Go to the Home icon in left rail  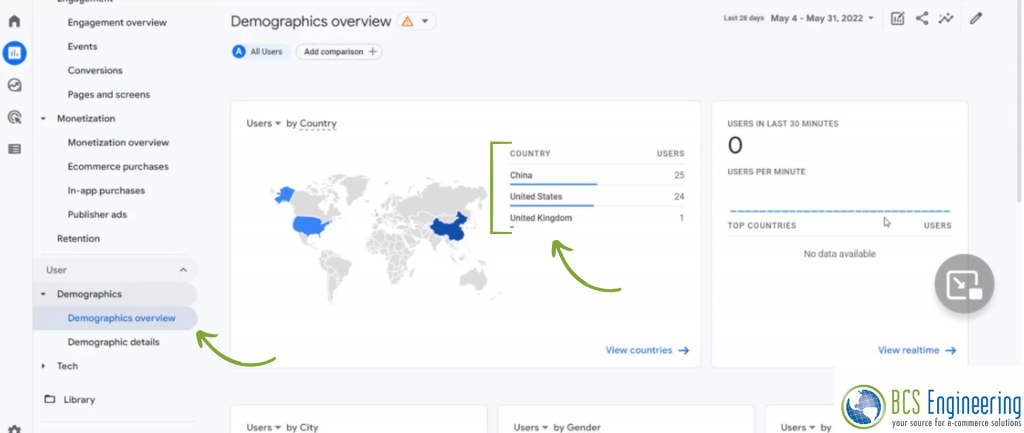point(14,21)
